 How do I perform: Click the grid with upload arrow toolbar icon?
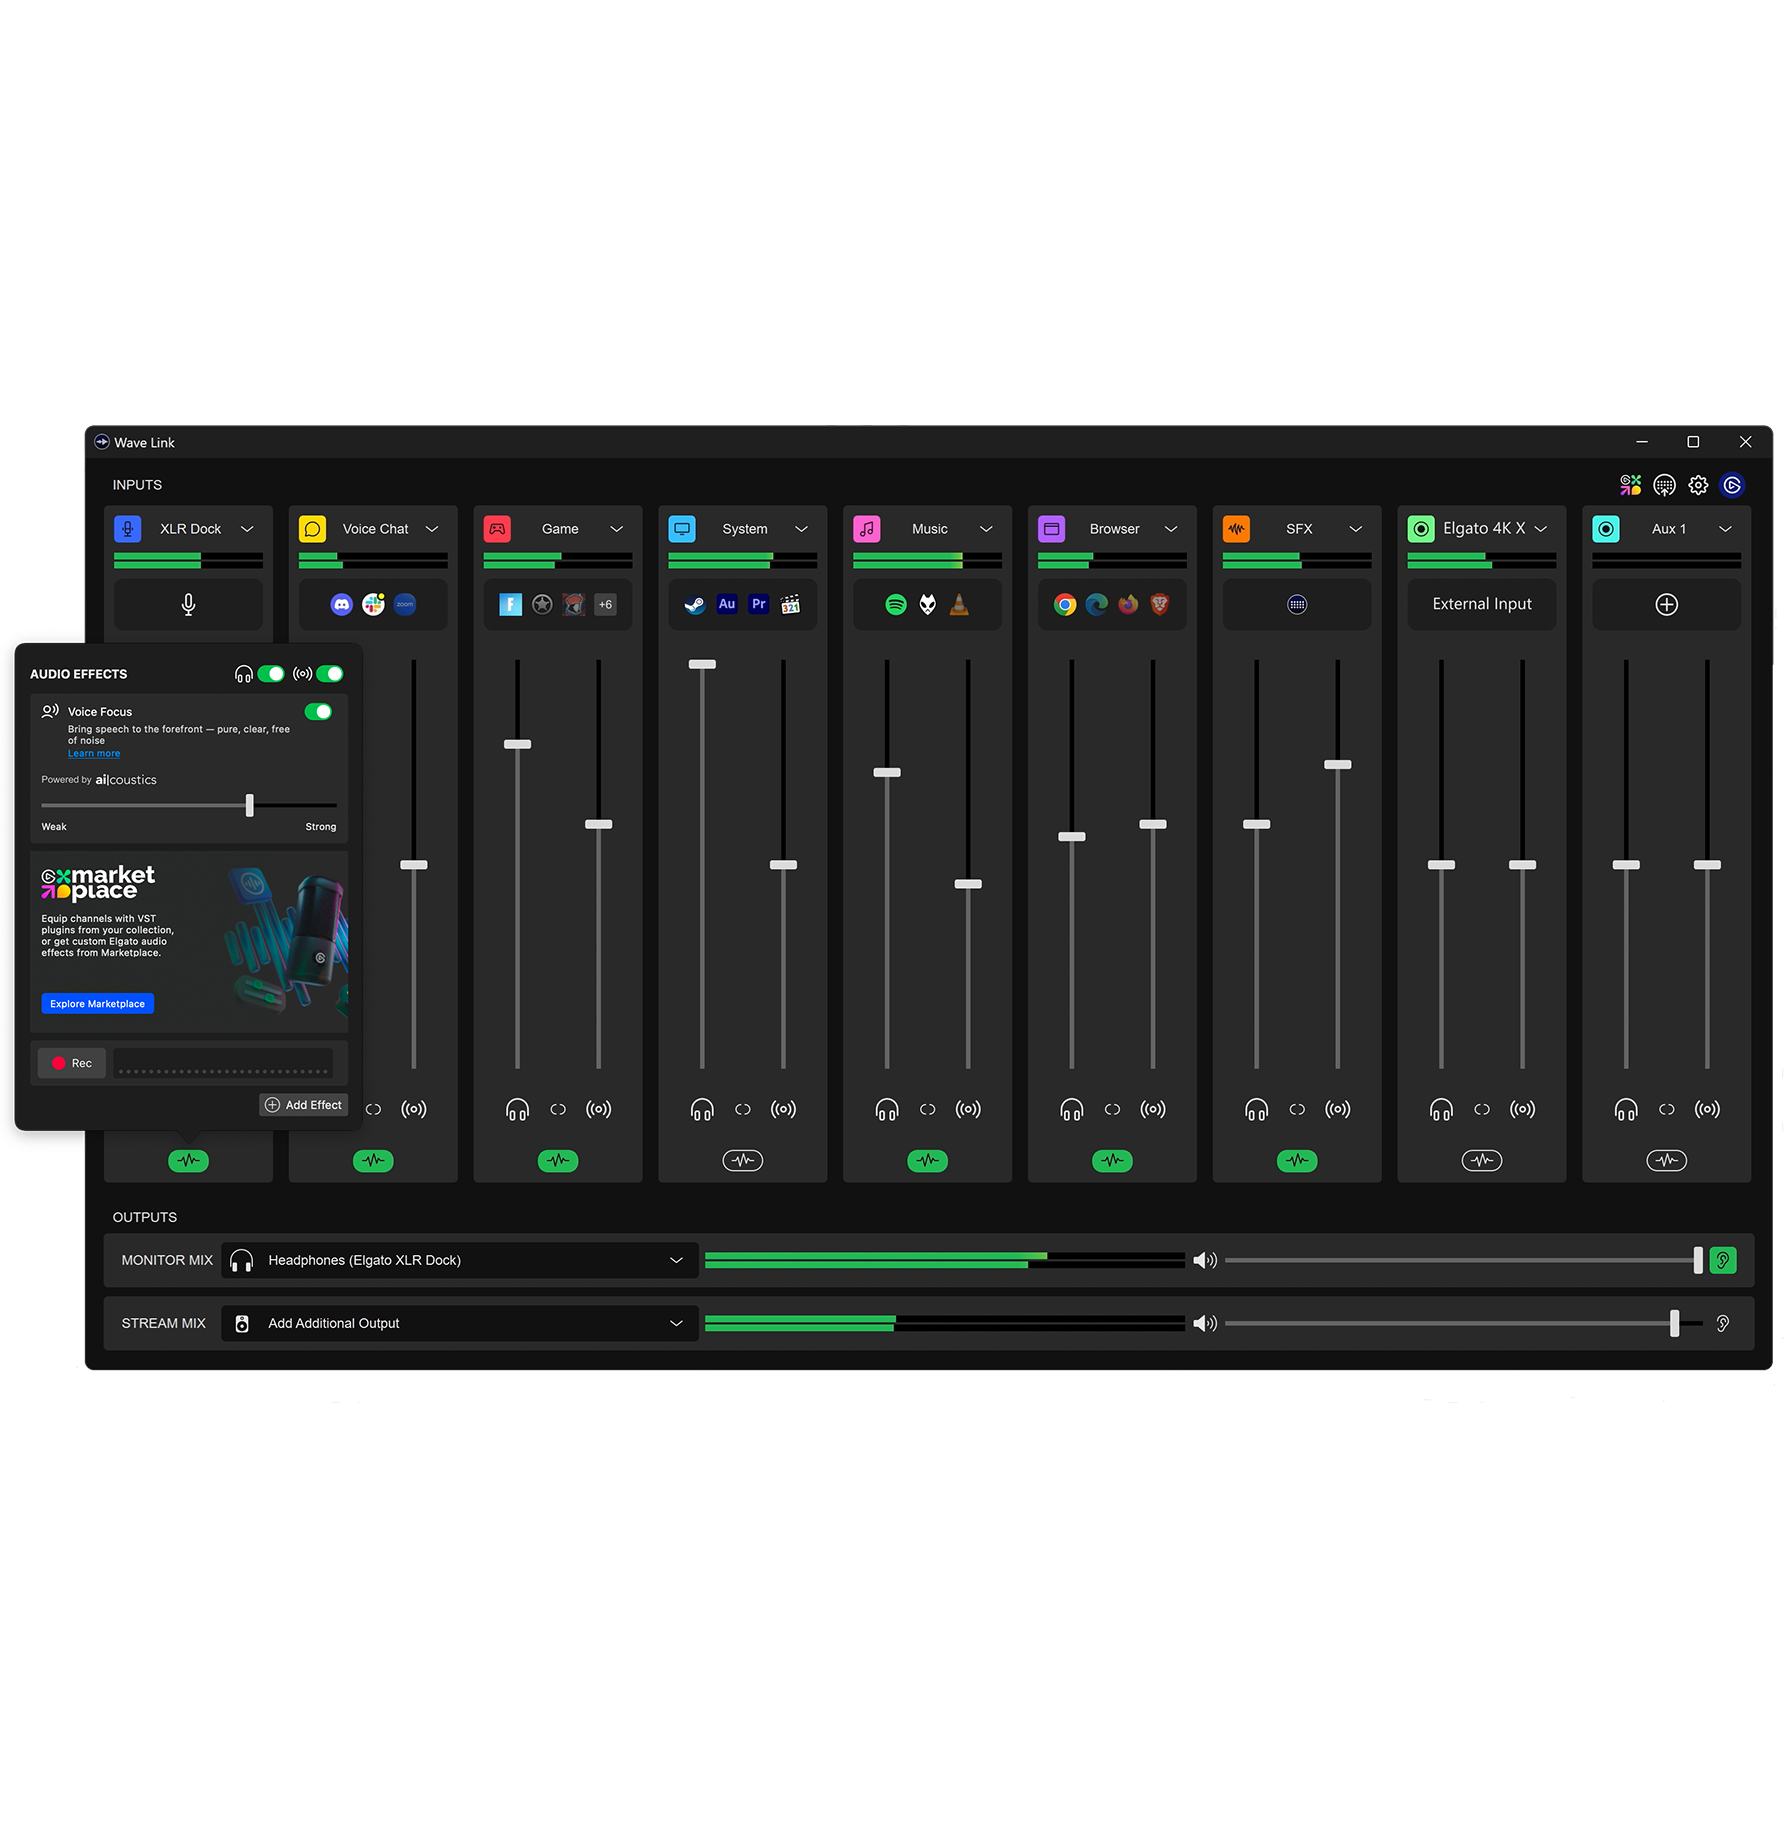click(1664, 485)
